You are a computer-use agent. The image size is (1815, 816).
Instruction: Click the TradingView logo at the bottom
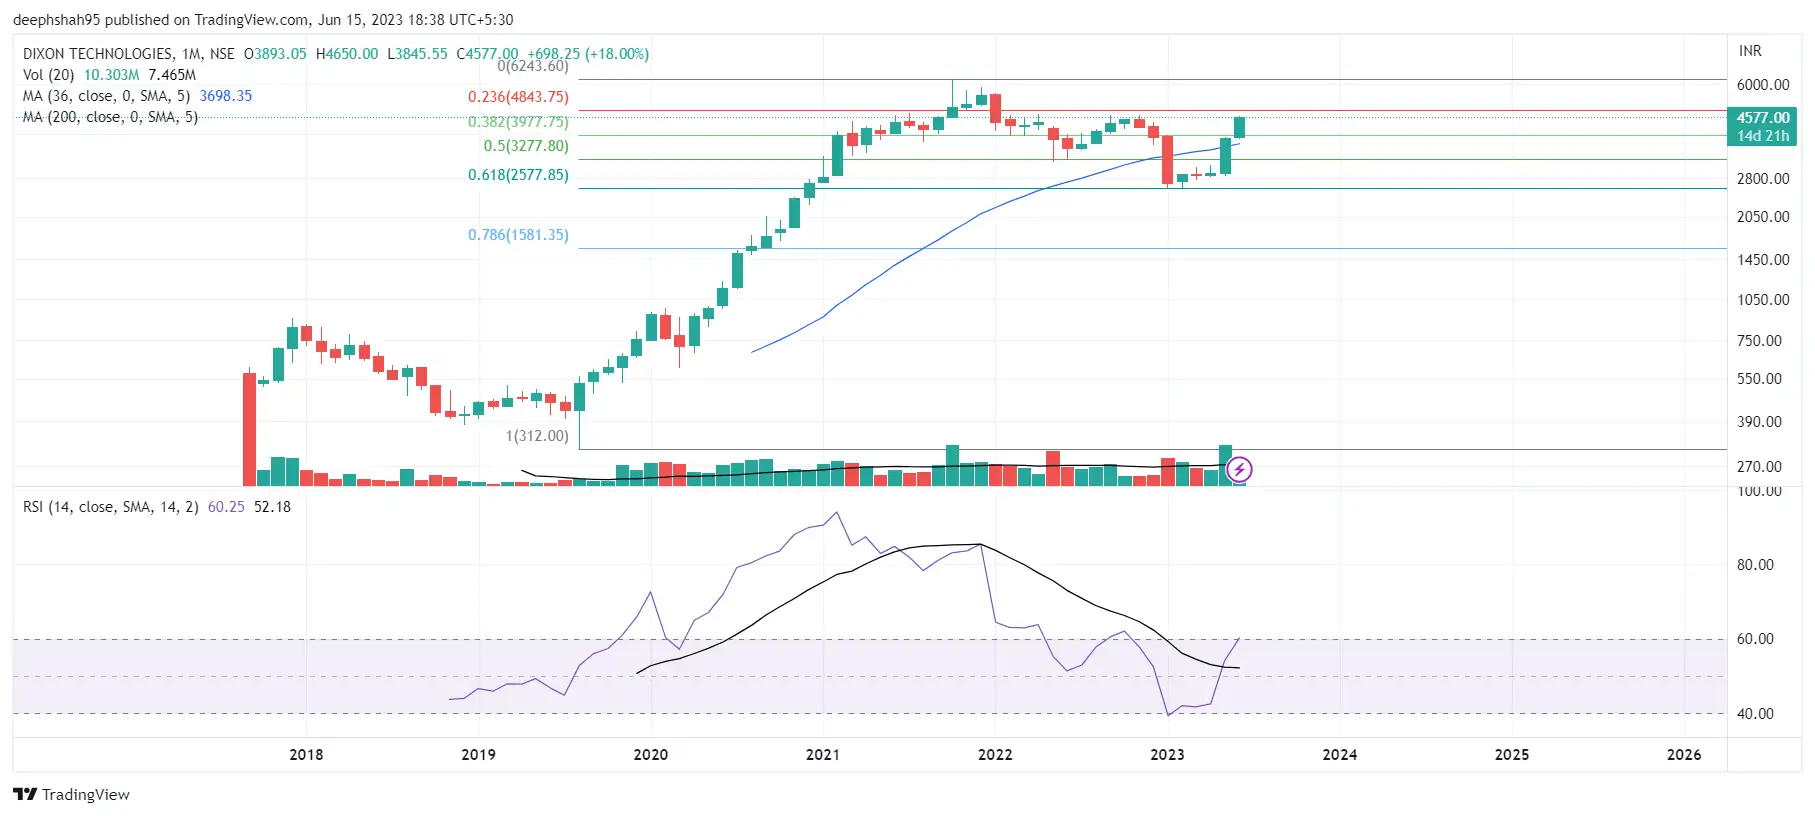pos(71,794)
